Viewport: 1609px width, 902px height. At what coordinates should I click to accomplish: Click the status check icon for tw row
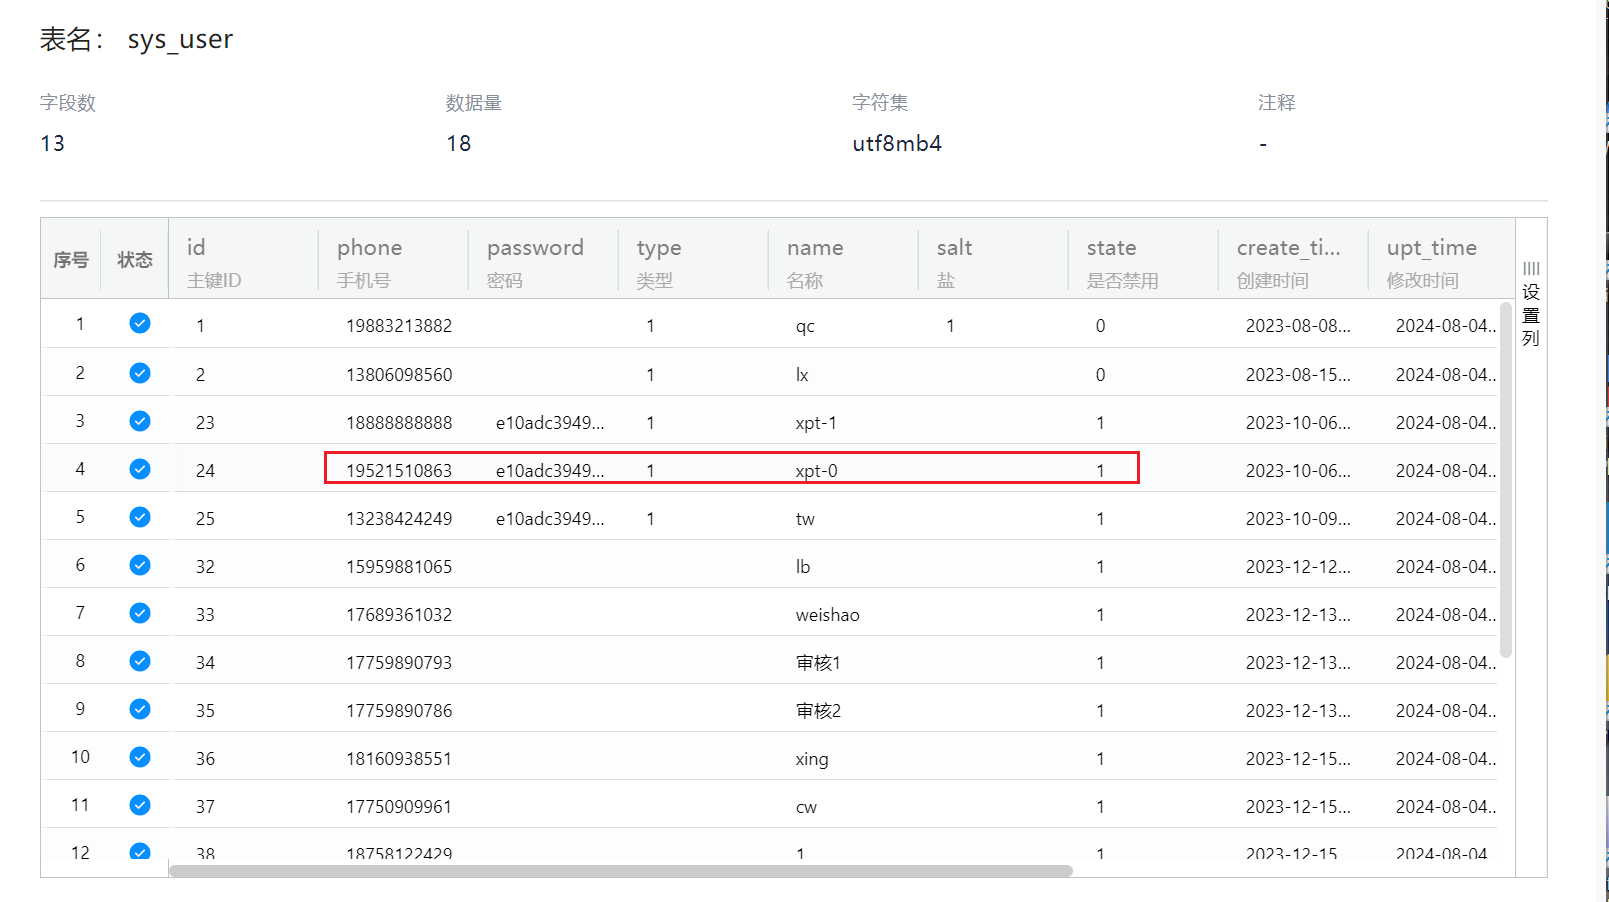tap(140, 517)
